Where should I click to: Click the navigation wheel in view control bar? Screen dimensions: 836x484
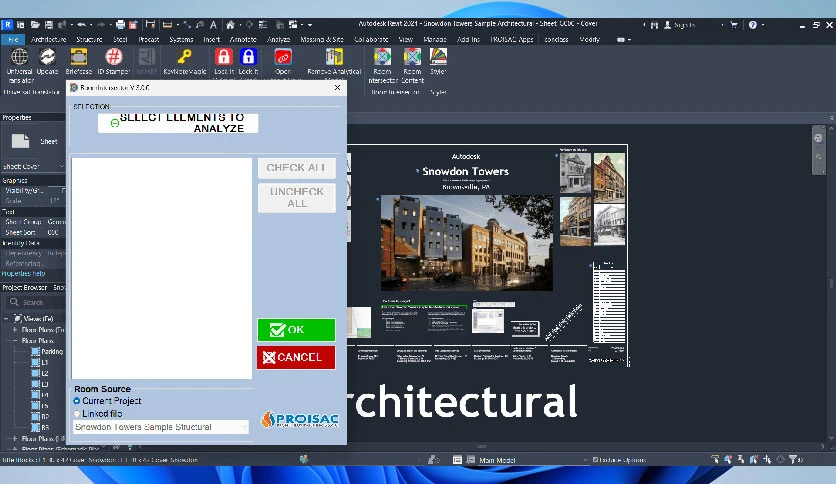tap(818, 138)
